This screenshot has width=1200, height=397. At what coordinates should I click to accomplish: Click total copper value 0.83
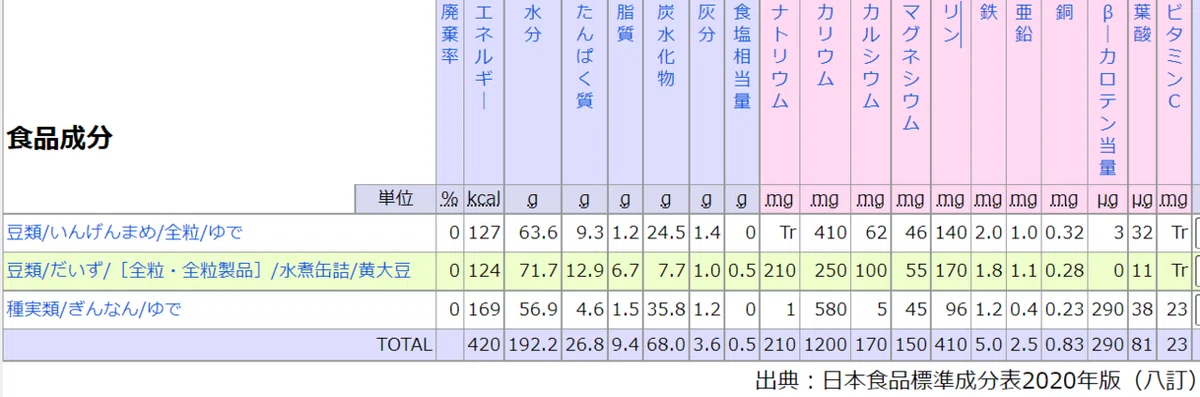pyautogui.click(x=1063, y=345)
